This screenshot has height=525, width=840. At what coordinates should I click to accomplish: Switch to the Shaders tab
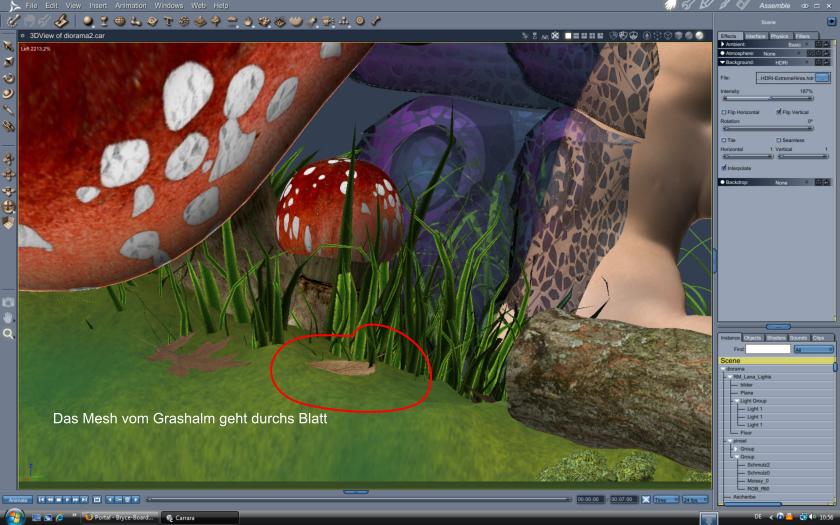click(x=776, y=338)
